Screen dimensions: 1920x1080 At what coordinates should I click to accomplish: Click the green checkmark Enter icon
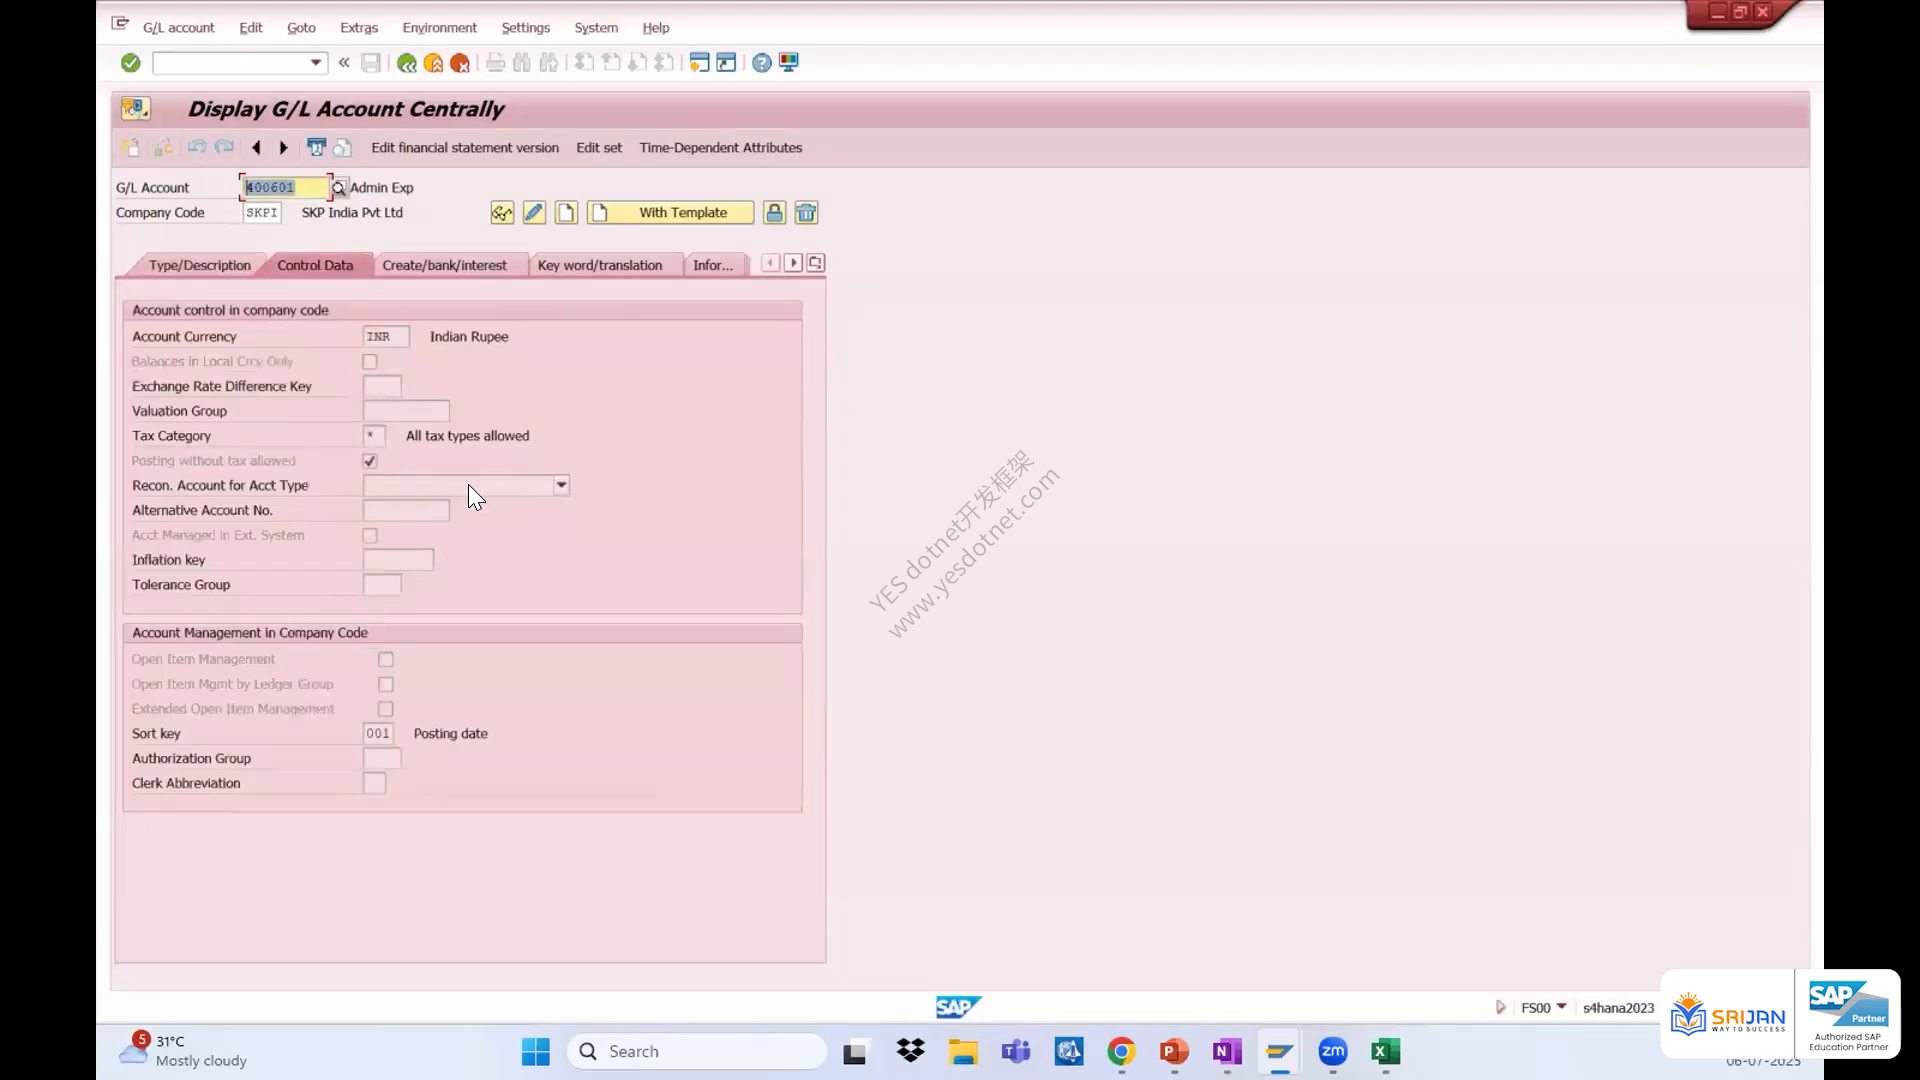point(130,63)
